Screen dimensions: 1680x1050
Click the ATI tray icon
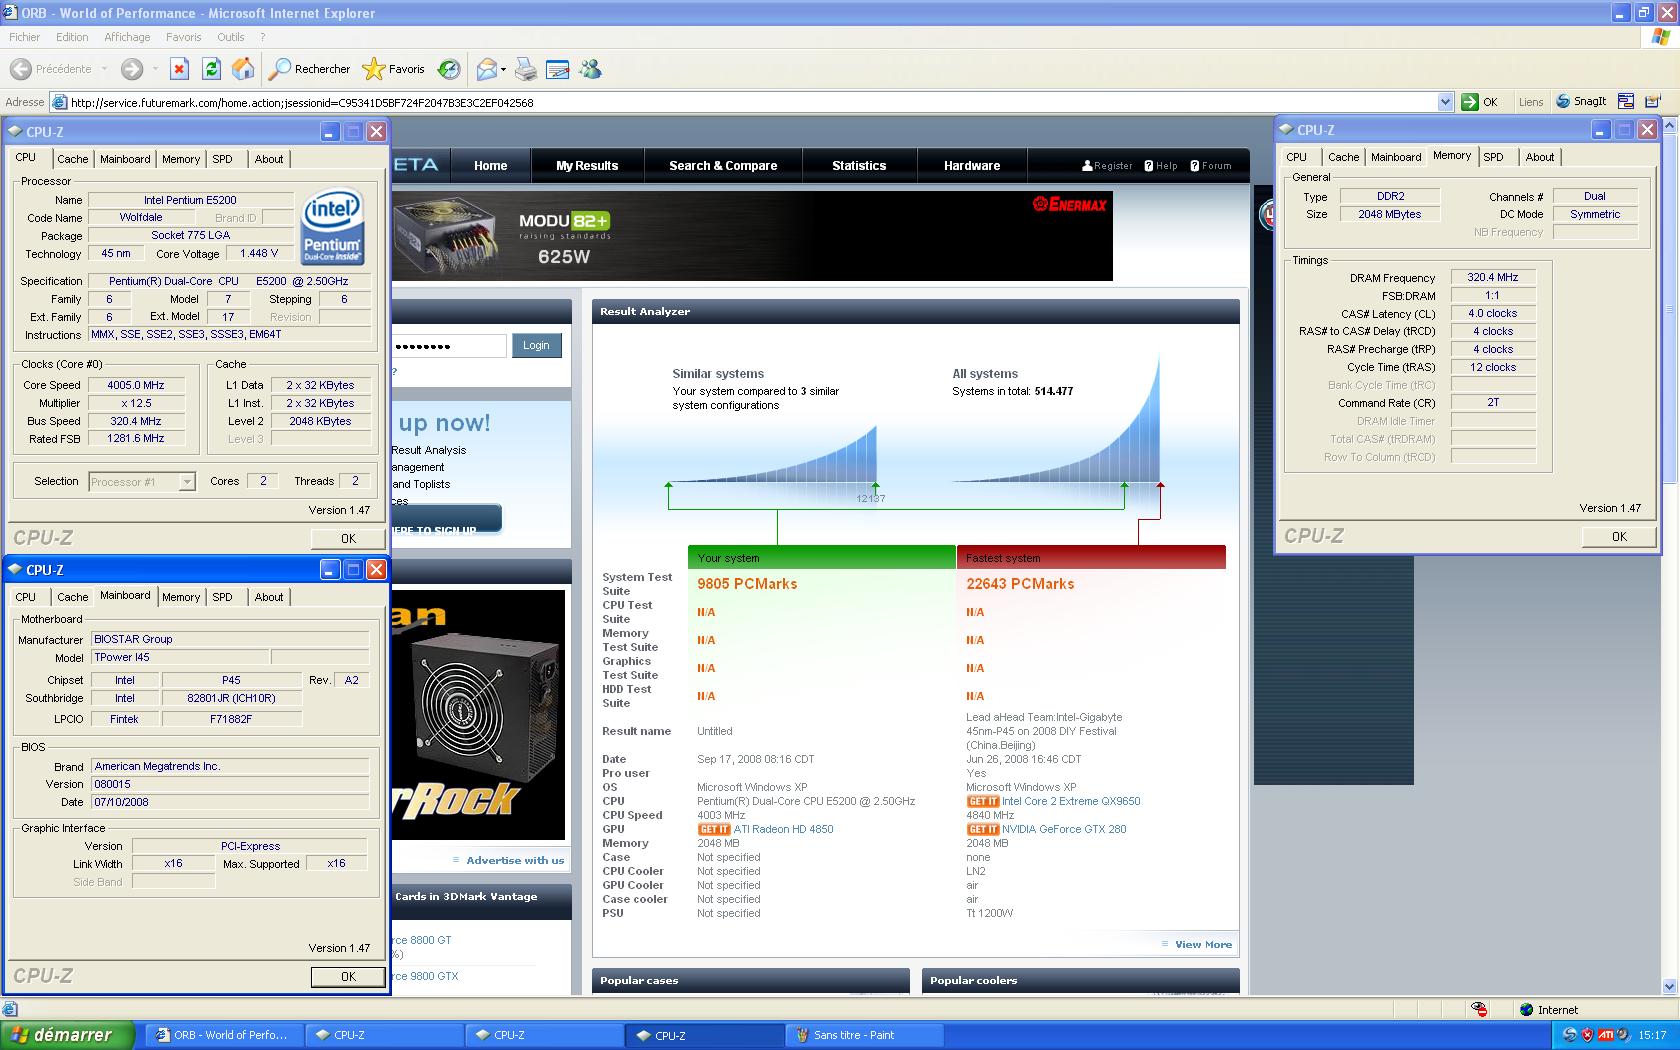click(x=1606, y=1035)
